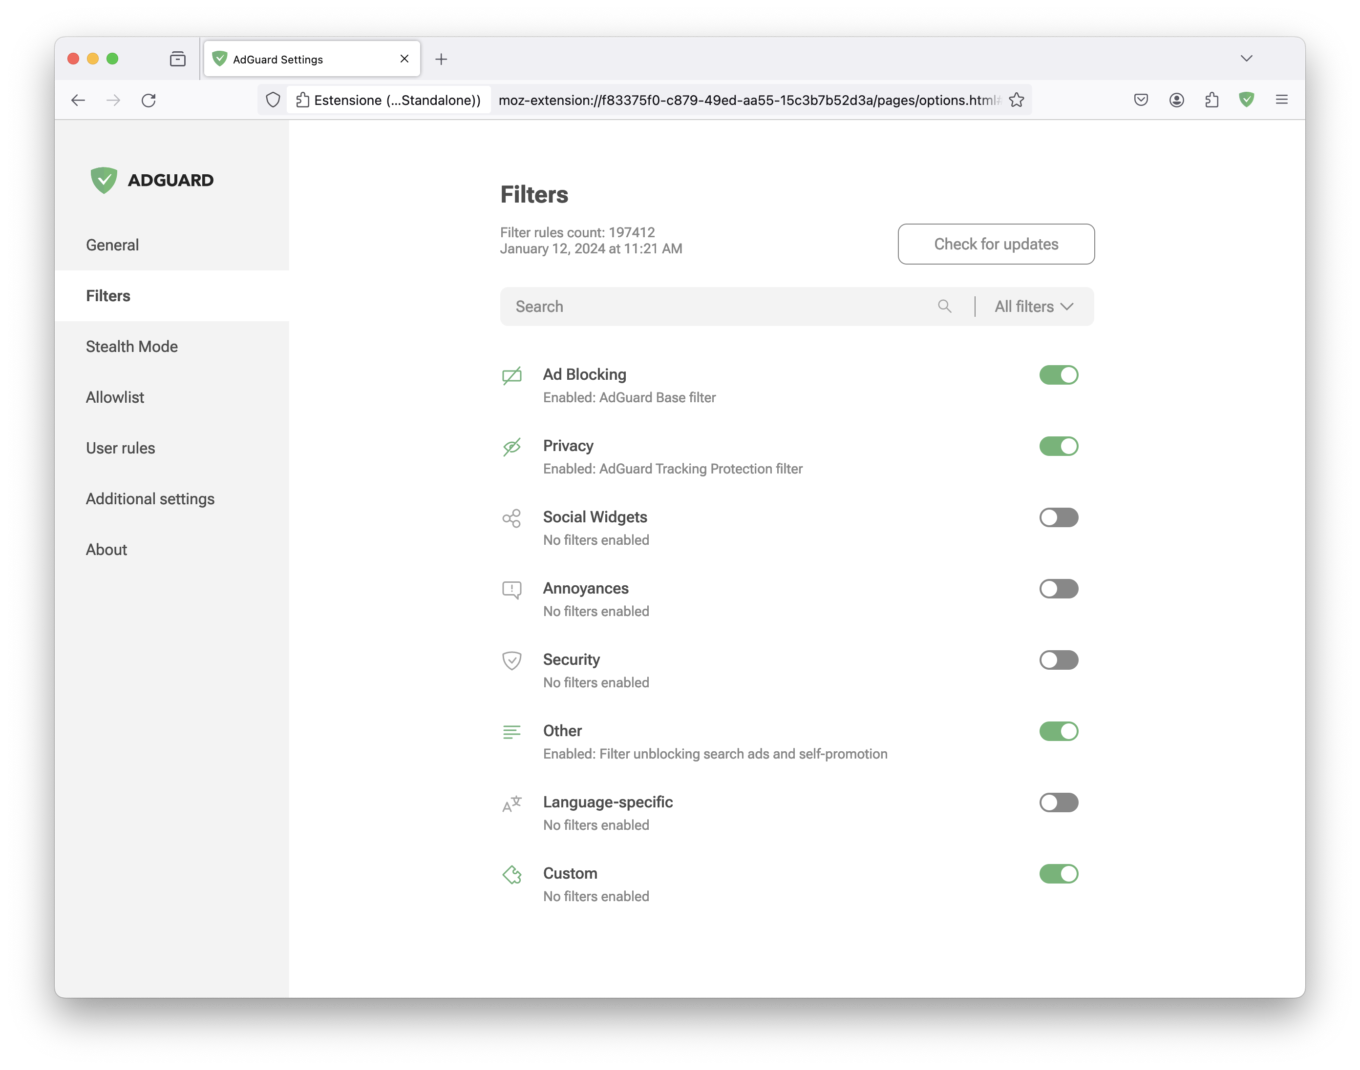
Task: Open the Firefox hamburger application menu
Action: [1281, 99]
